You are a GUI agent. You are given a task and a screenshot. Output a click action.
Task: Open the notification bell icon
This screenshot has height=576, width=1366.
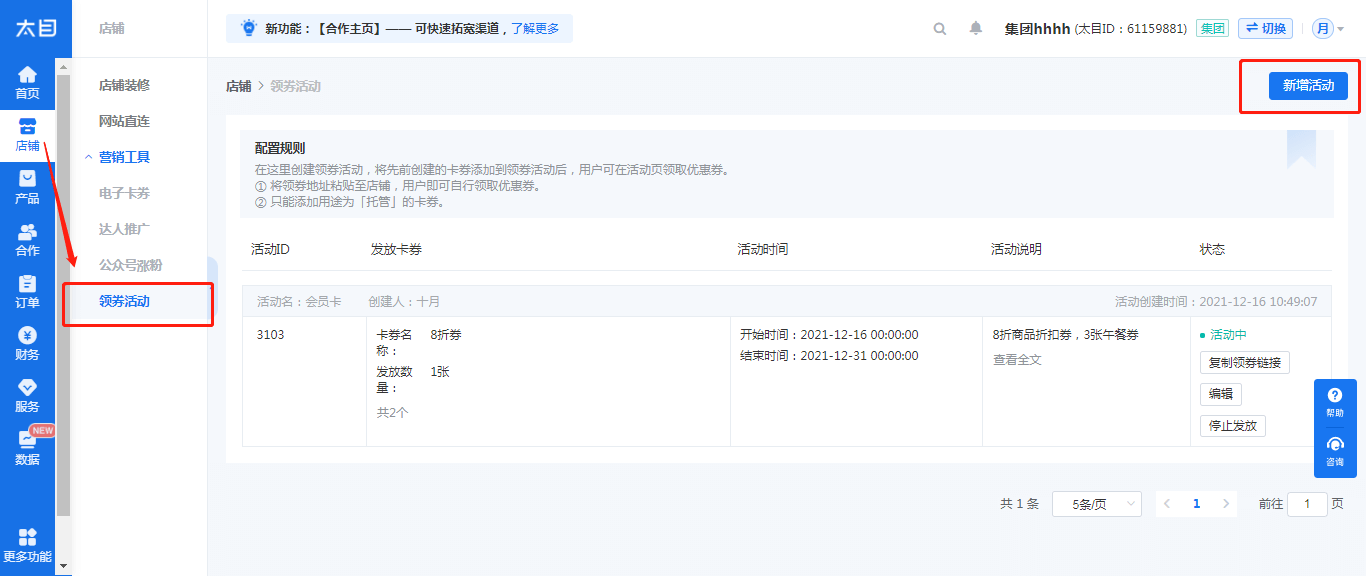976,29
